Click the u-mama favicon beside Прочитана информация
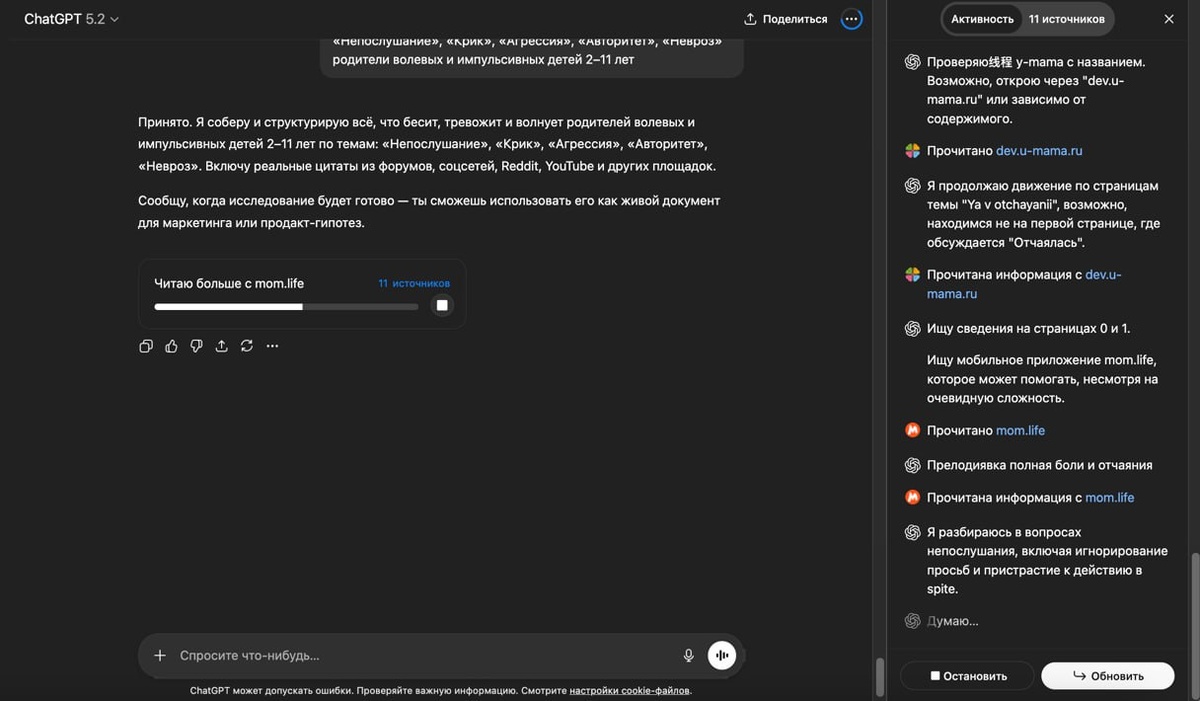The height and width of the screenshot is (701, 1200). (x=912, y=274)
